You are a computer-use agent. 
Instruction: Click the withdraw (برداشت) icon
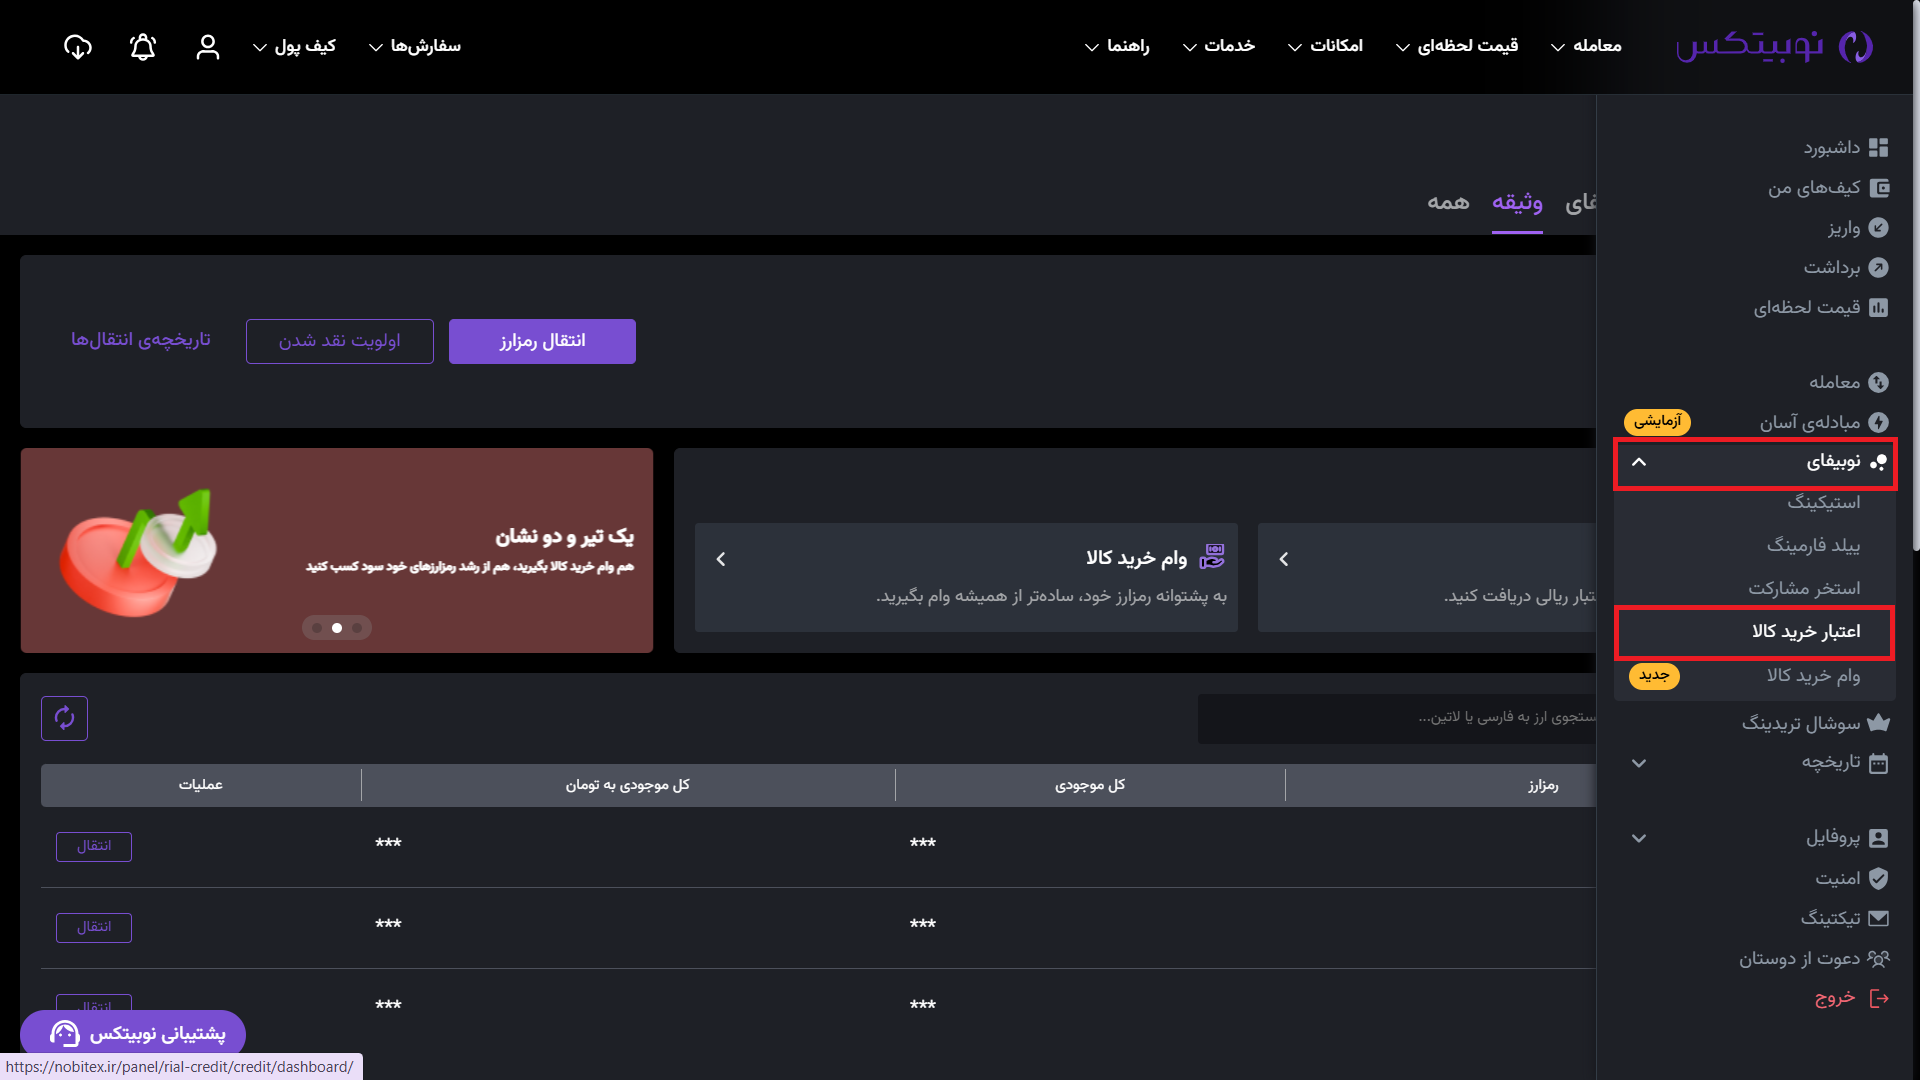(1879, 267)
